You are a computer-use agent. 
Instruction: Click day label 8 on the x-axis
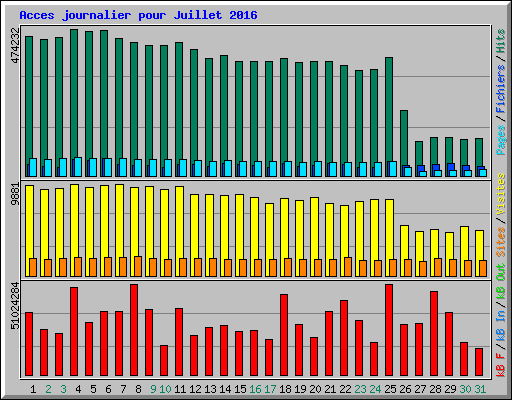coord(138,389)
